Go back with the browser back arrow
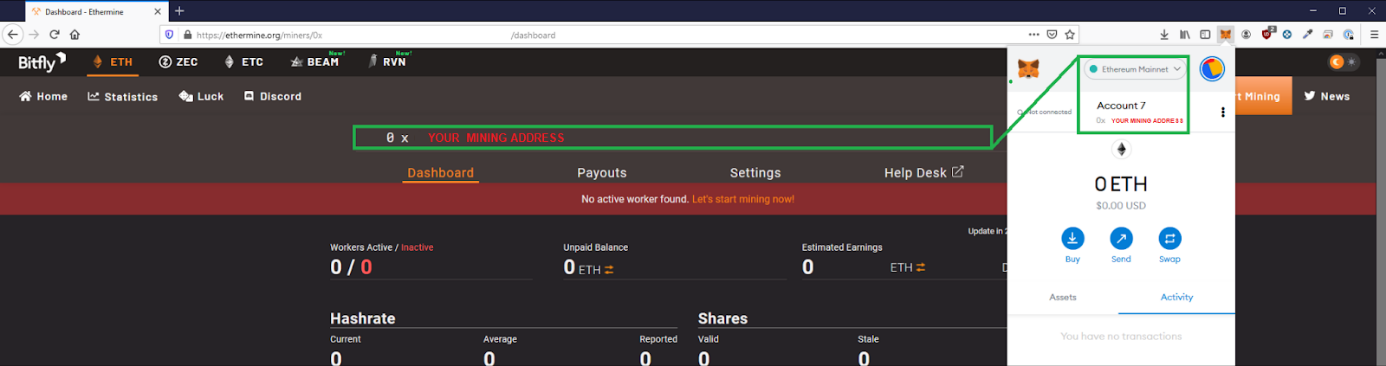This screenshot has height=366, width=1386. pyautogui.click(x=14, y=34)
